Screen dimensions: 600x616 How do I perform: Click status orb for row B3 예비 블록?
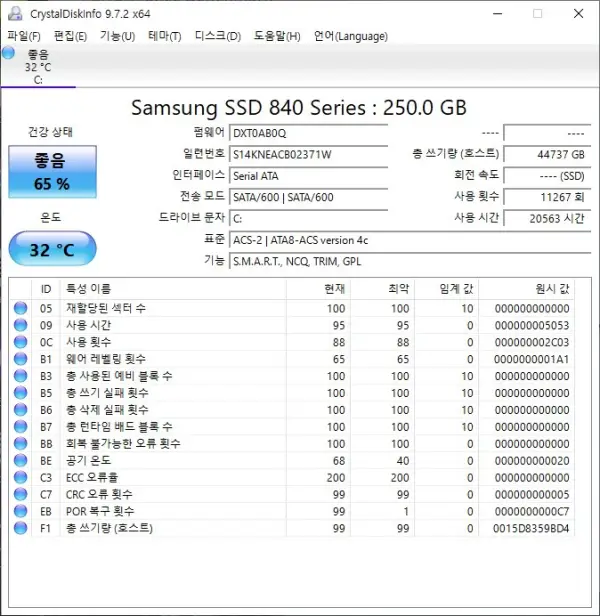point(20,376)
